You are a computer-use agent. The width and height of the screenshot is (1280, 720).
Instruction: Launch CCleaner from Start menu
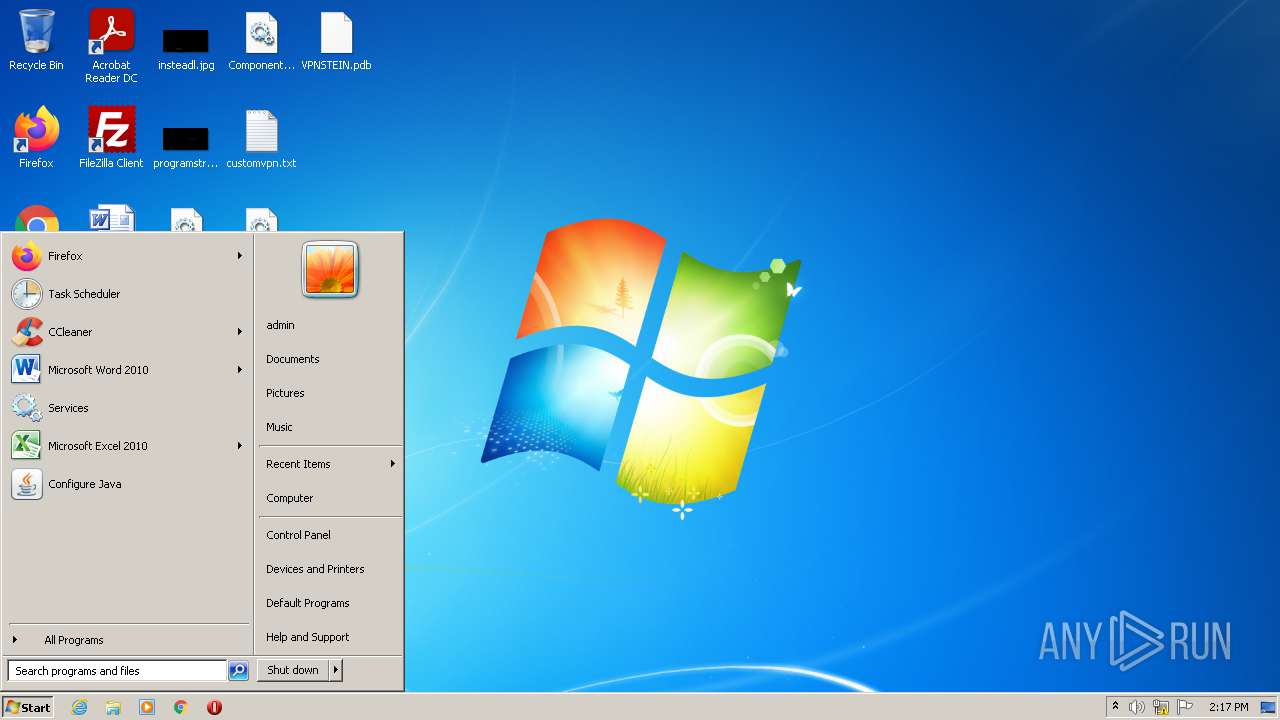click(128, 332)
